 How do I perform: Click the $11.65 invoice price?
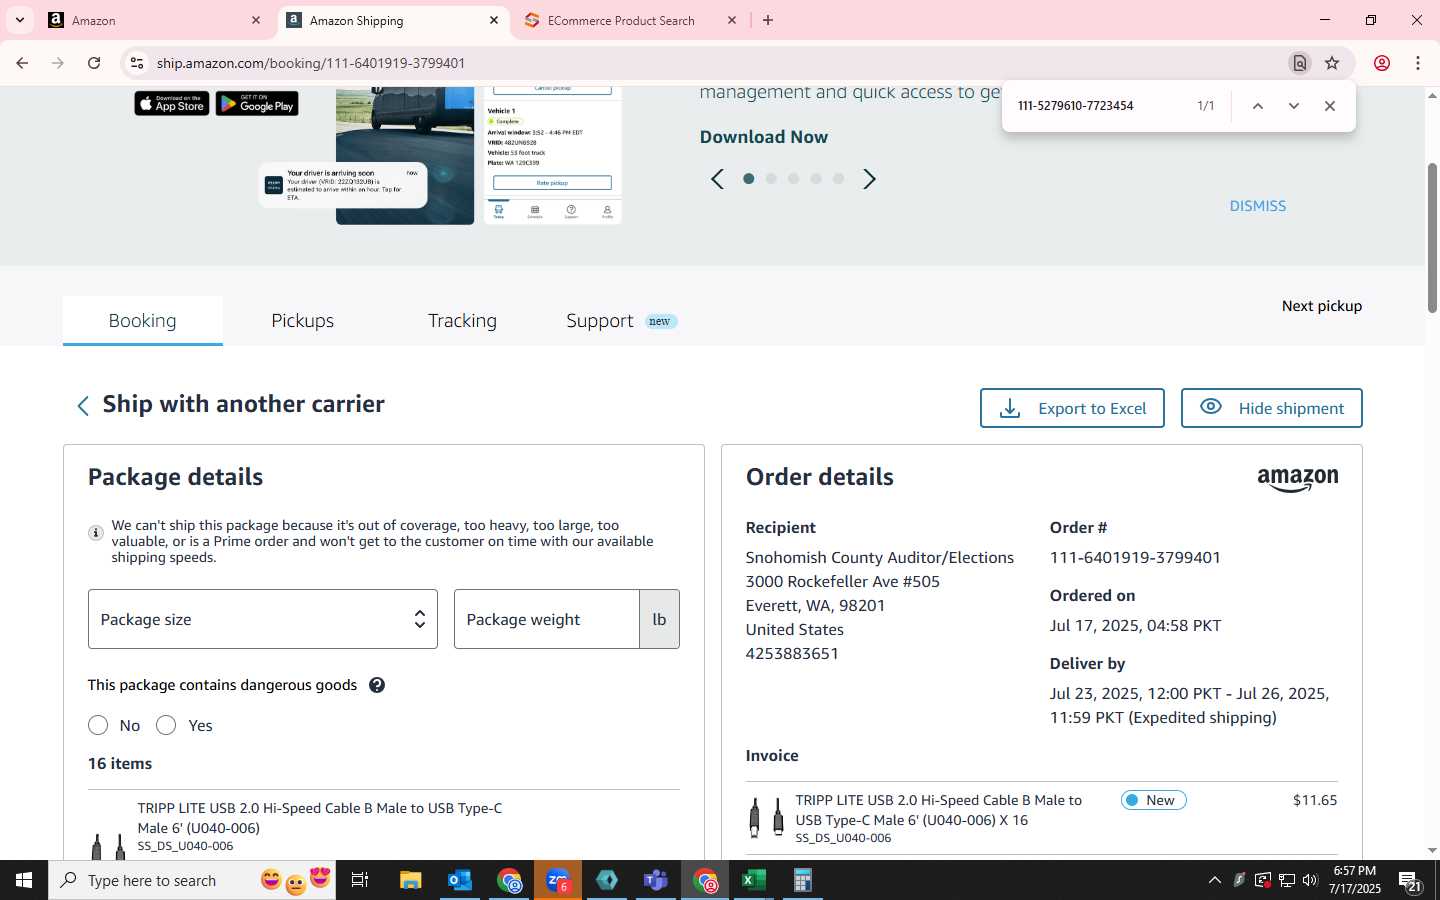[x=1314, y=800]
